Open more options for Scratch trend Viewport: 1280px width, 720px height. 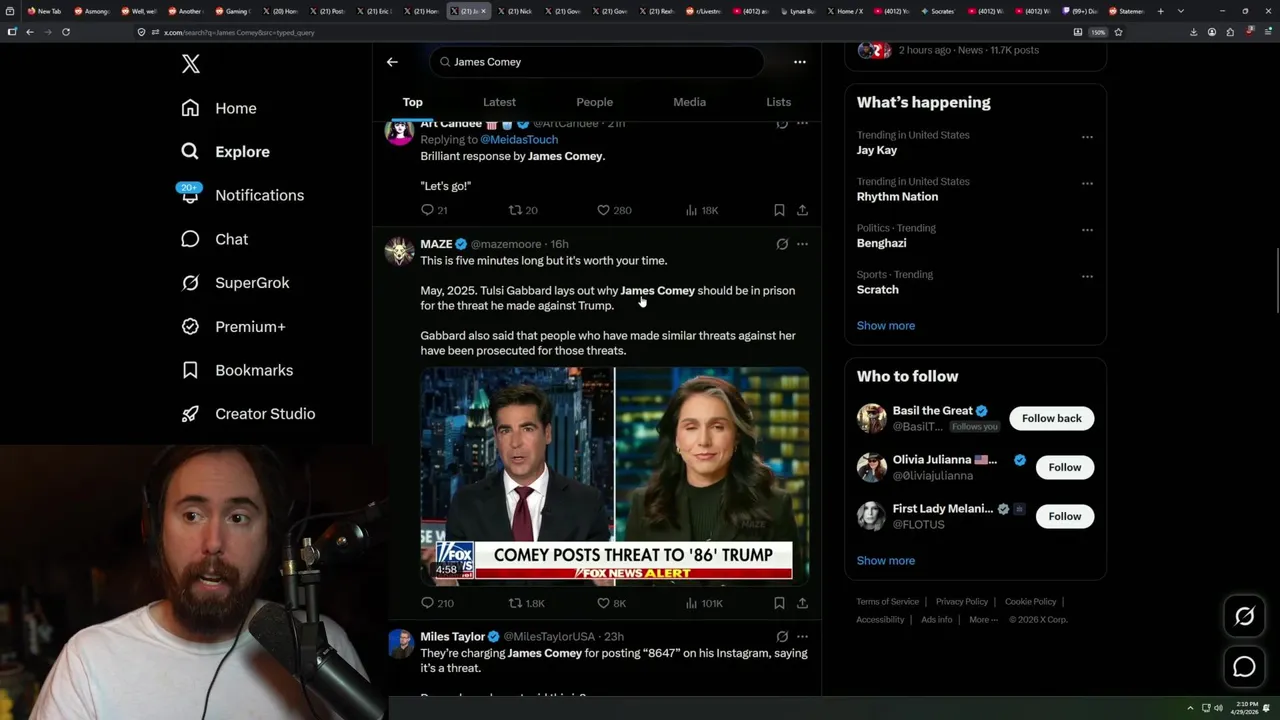[1087, 277]
